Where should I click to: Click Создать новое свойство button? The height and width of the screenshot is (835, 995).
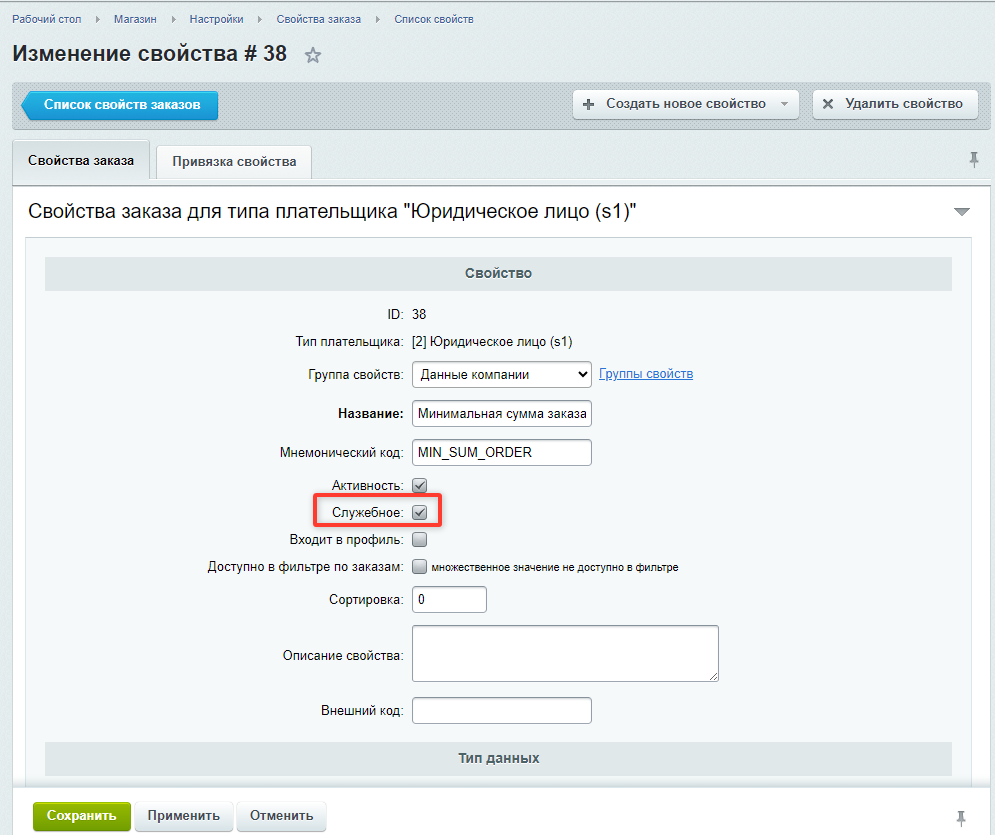tap(686, 104)
